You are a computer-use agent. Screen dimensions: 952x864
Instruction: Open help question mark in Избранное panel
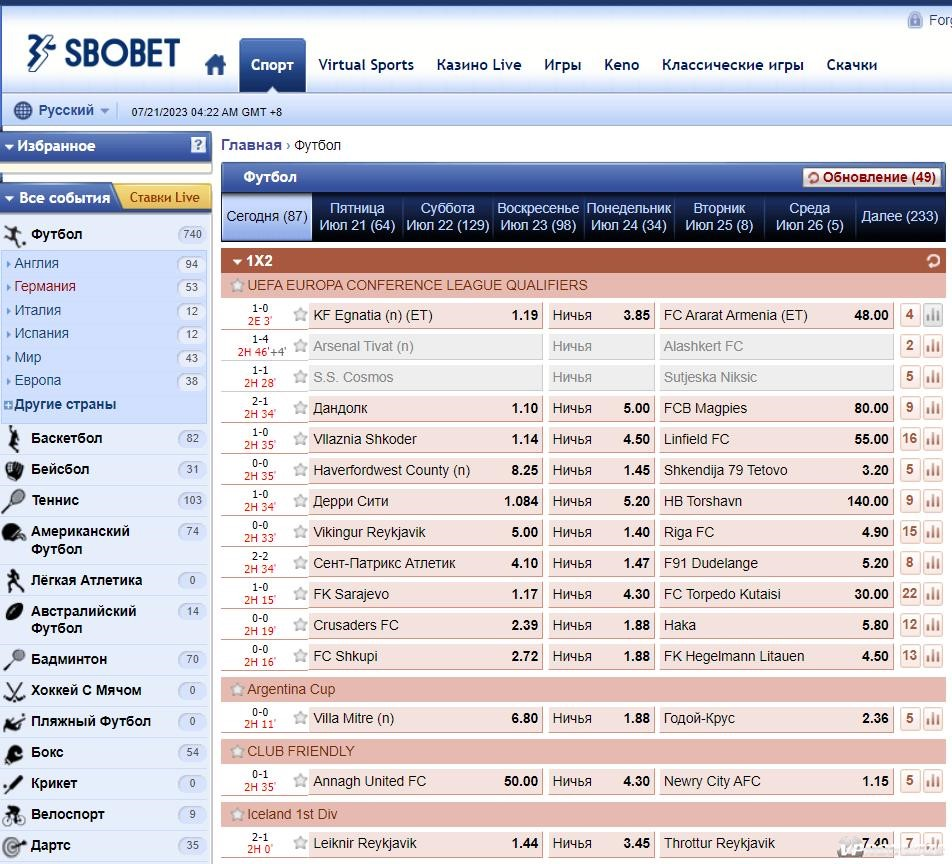198,145
